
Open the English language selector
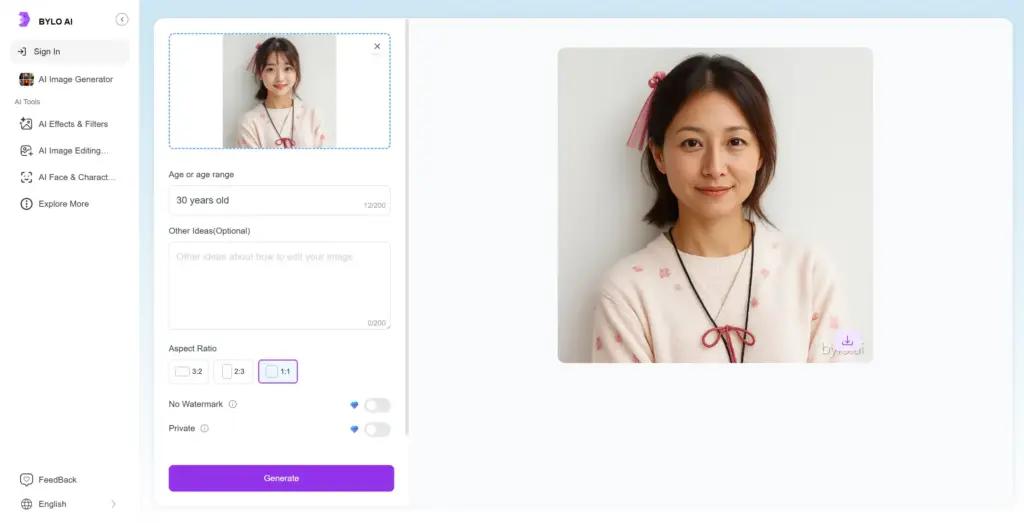pyautogui.click(x=68, y=504)
